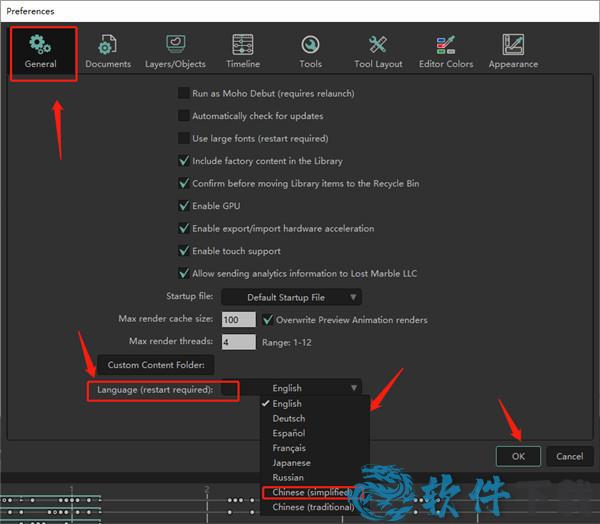Click the Custom Content Folder button

(x=155, y=365)
